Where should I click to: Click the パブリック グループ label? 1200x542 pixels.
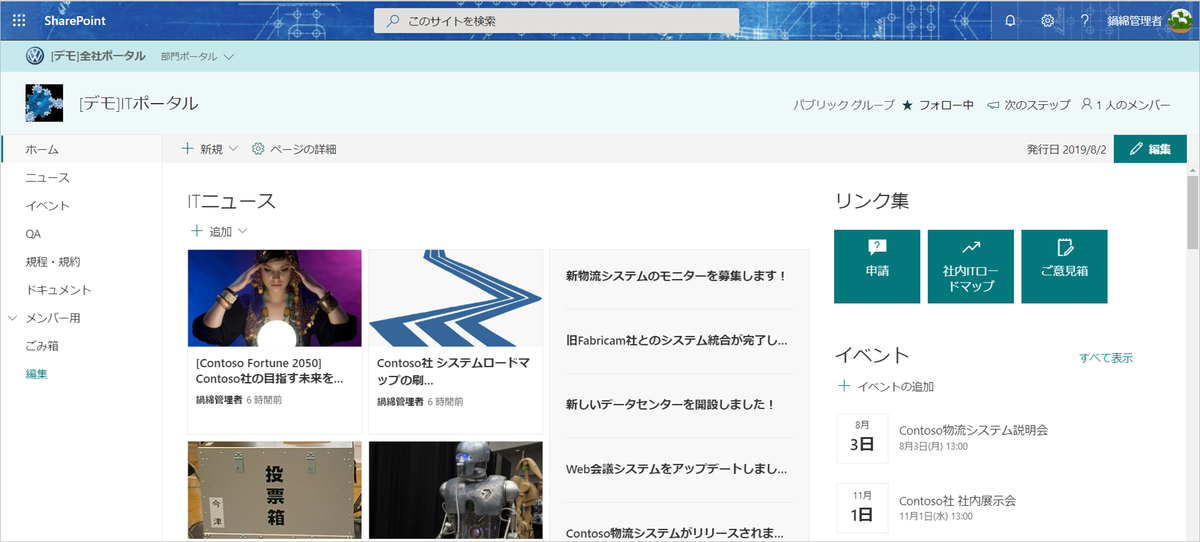844,104
